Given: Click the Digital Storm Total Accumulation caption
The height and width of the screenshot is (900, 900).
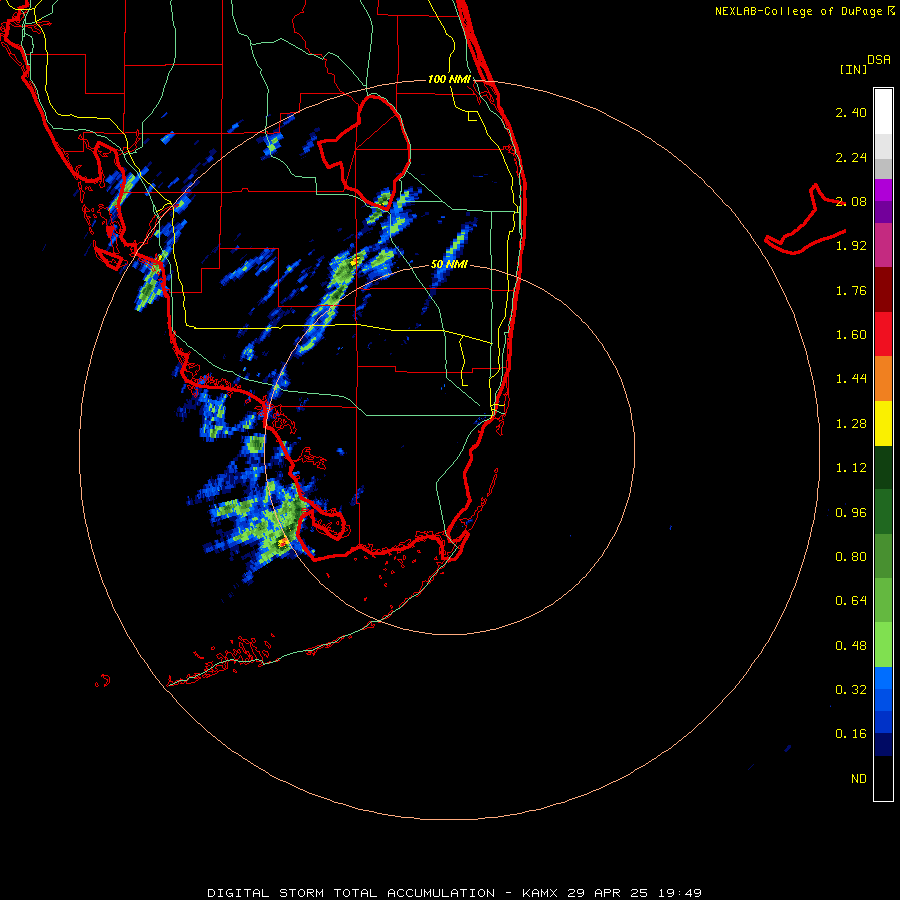Looking at the screenshot, I should tap(455, 893).
